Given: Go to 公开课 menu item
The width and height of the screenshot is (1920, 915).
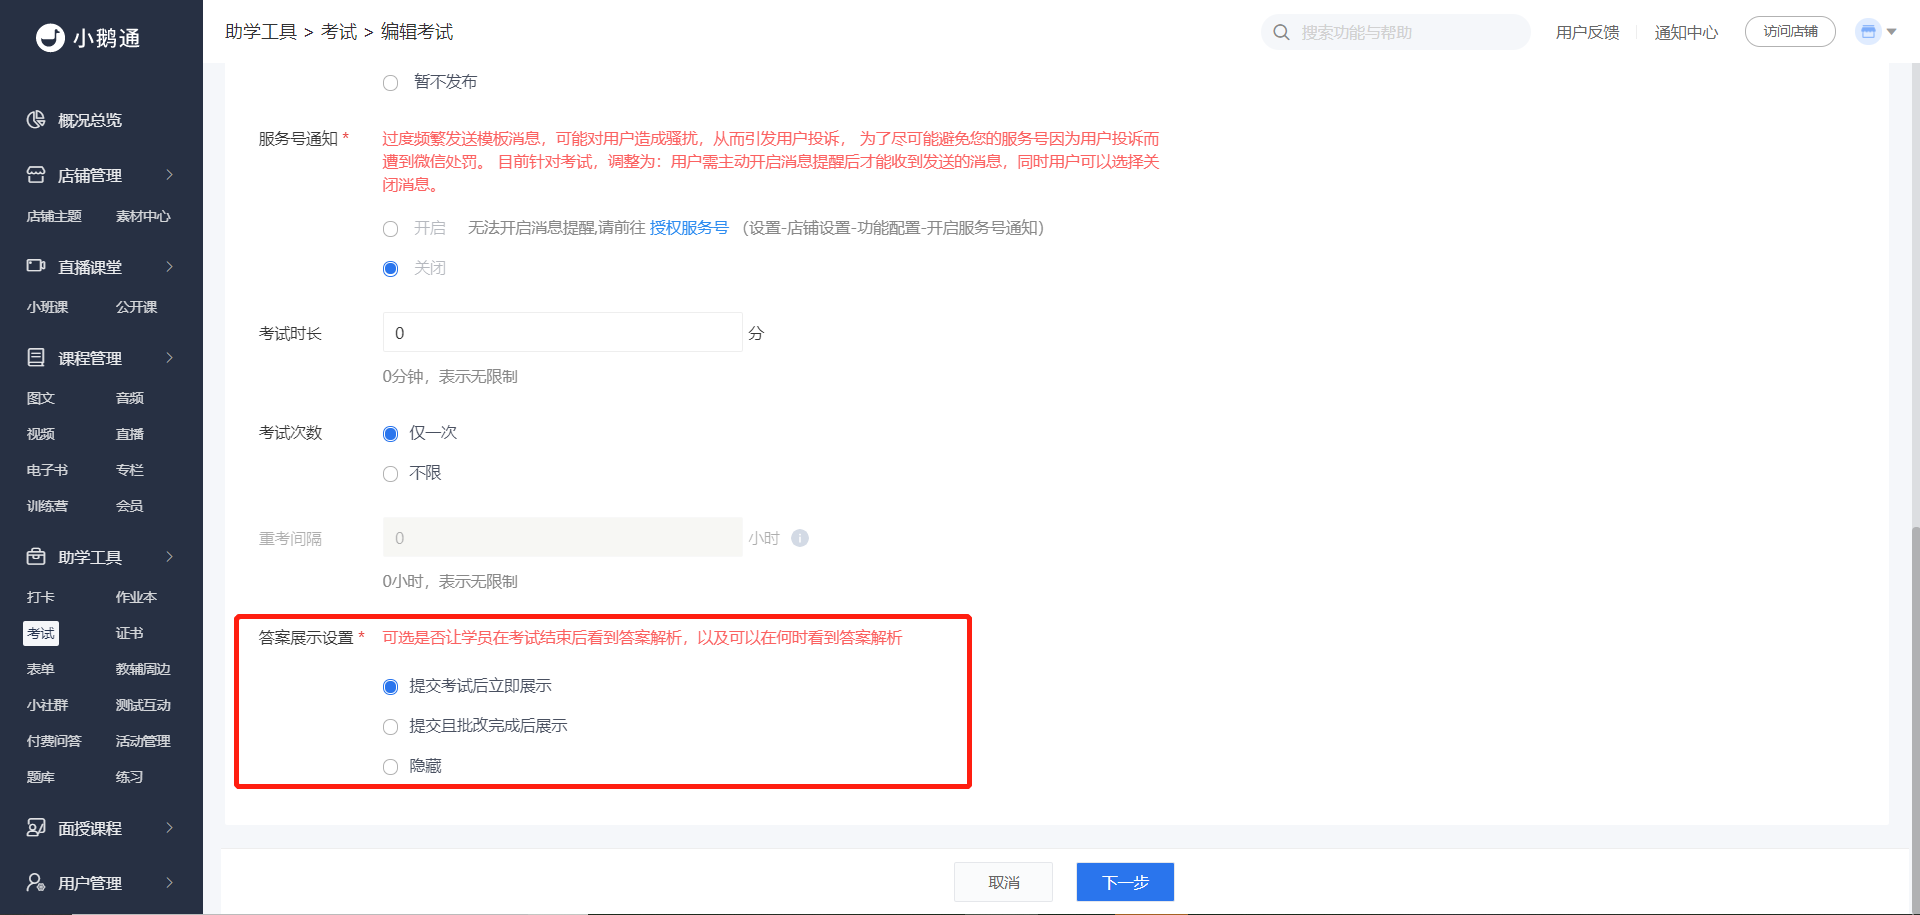Looking at the screenshot, I should (x=136, y=307).
